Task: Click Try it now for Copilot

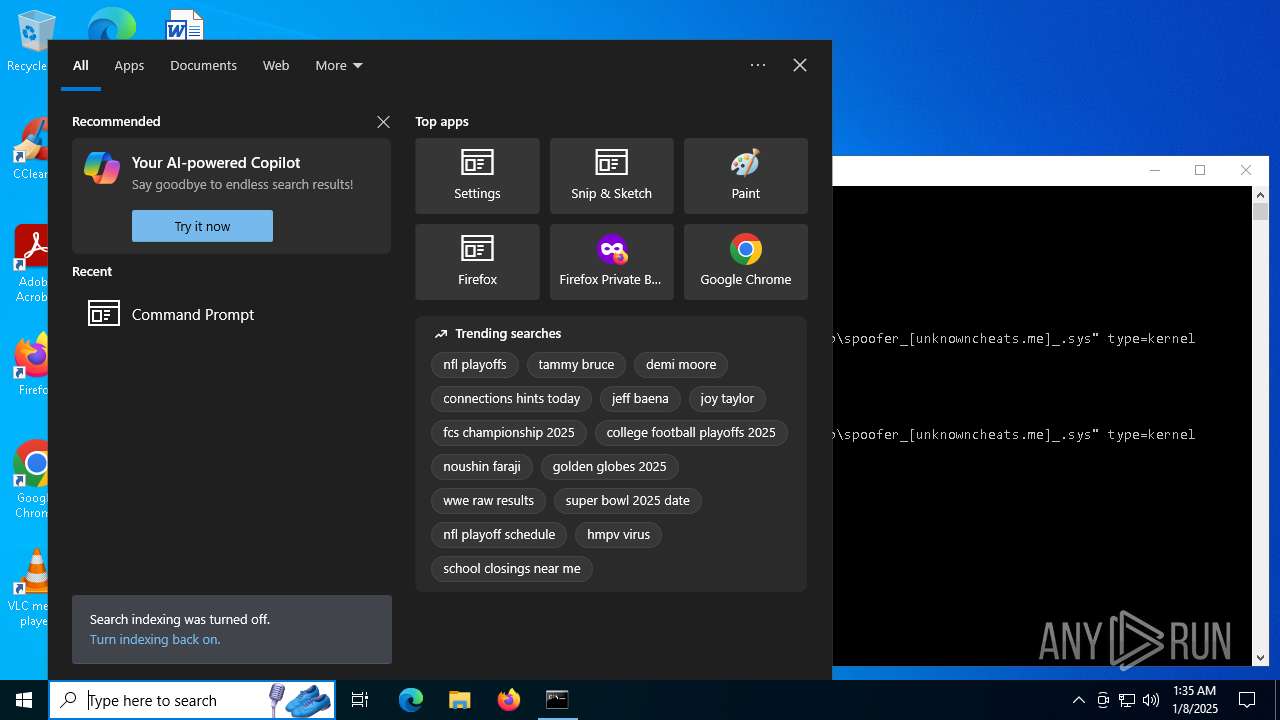Action: (202, 226)
